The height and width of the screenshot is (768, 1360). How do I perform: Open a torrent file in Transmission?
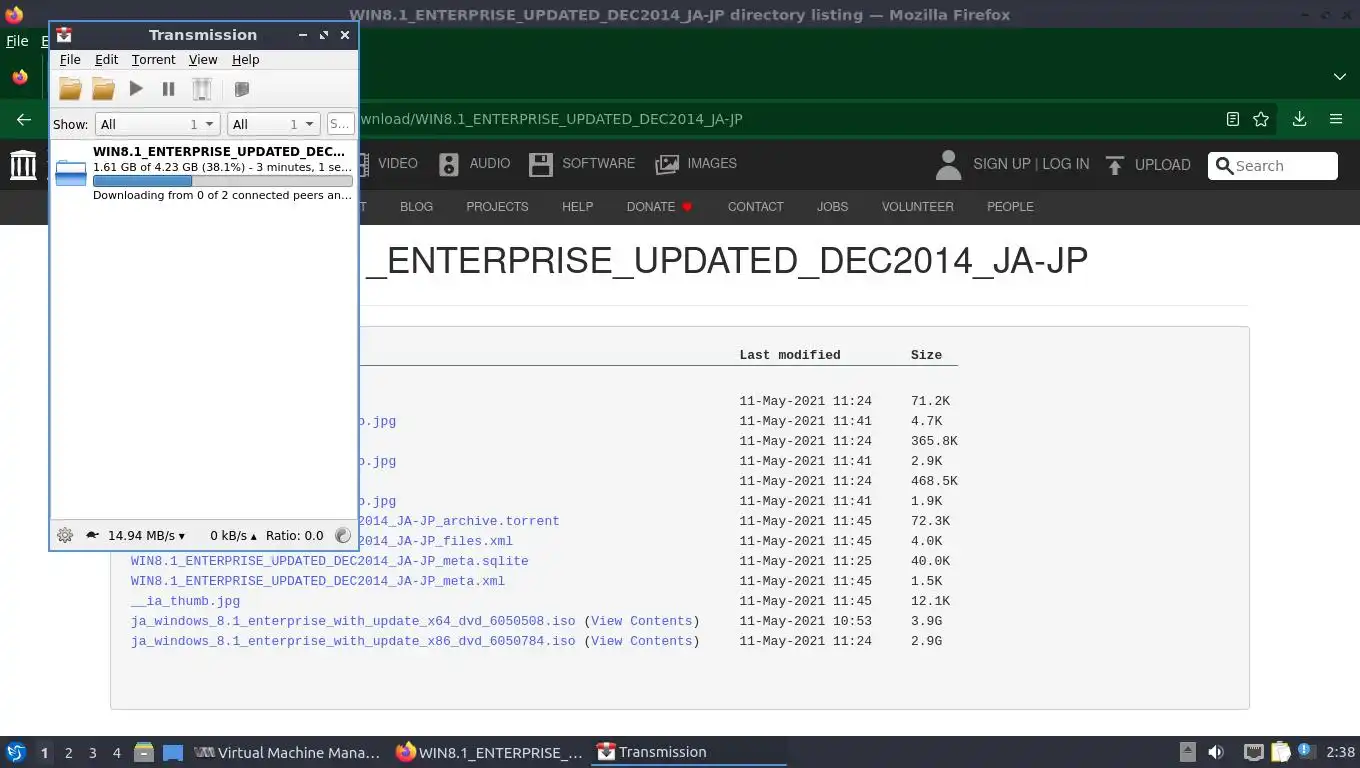[70, 89]
